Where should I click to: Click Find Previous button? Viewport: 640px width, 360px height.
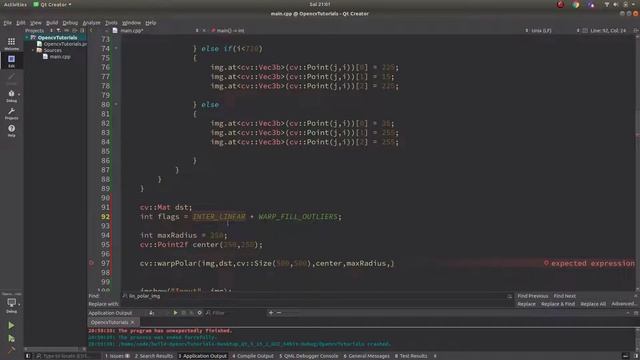click(x=533, y=296)
